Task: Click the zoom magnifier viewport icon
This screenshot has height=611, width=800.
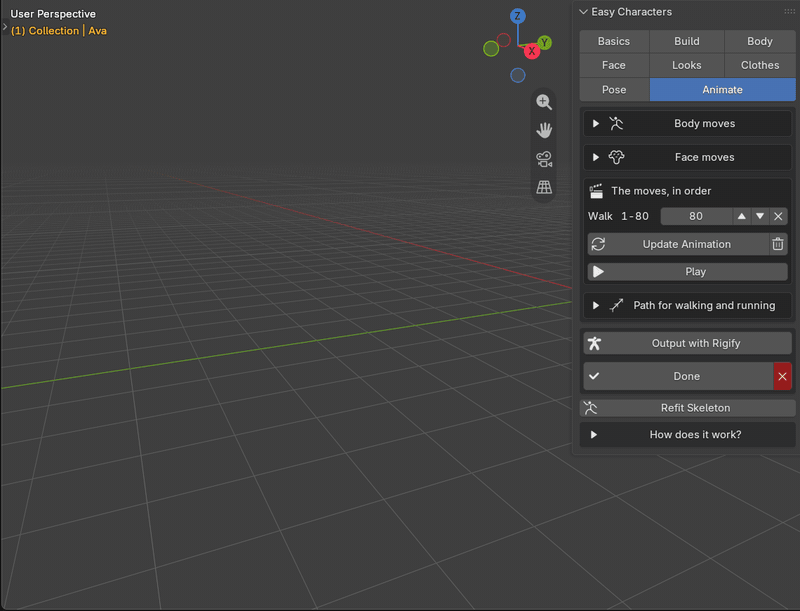Action: [544, 102]
